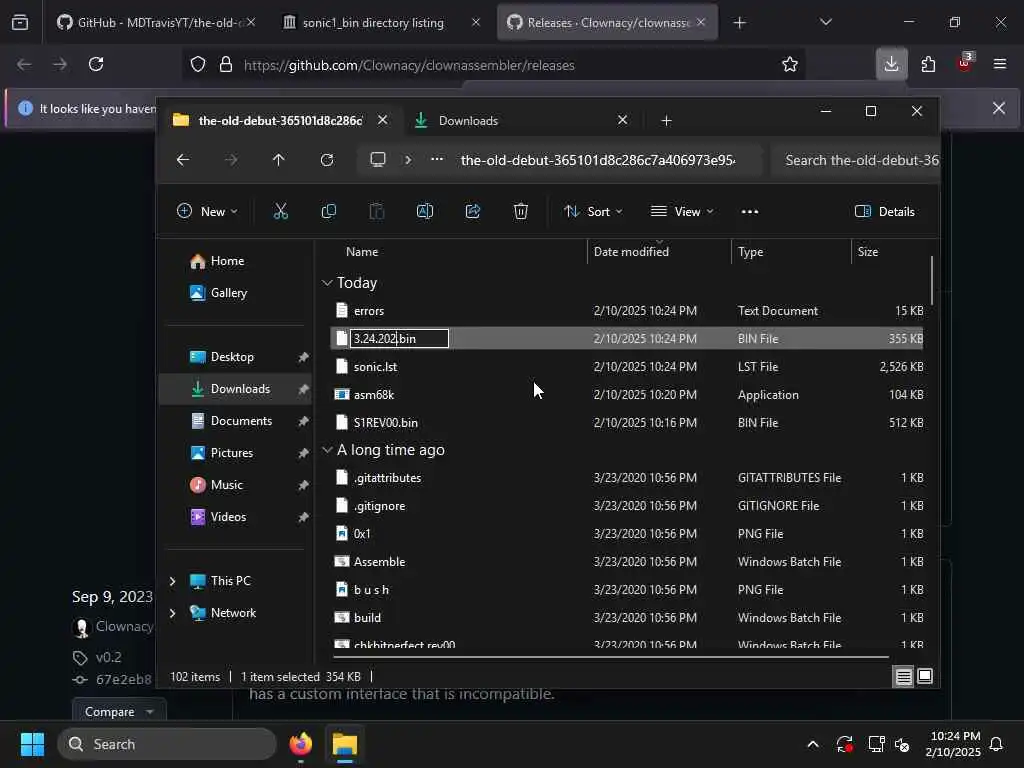Click the Cut scissors icon in Explorer toolbar
This screenshot has width=1024, height=768.
click(280, 212)
